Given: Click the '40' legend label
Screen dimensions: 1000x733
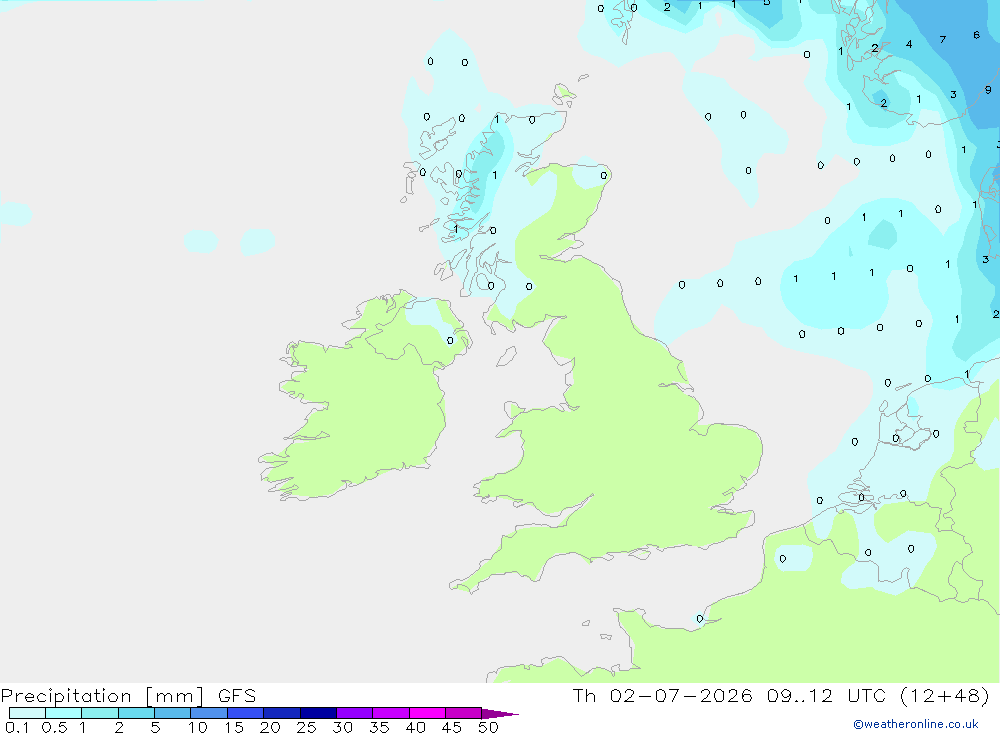Looking at the screenshot, I should pos(416,727).
